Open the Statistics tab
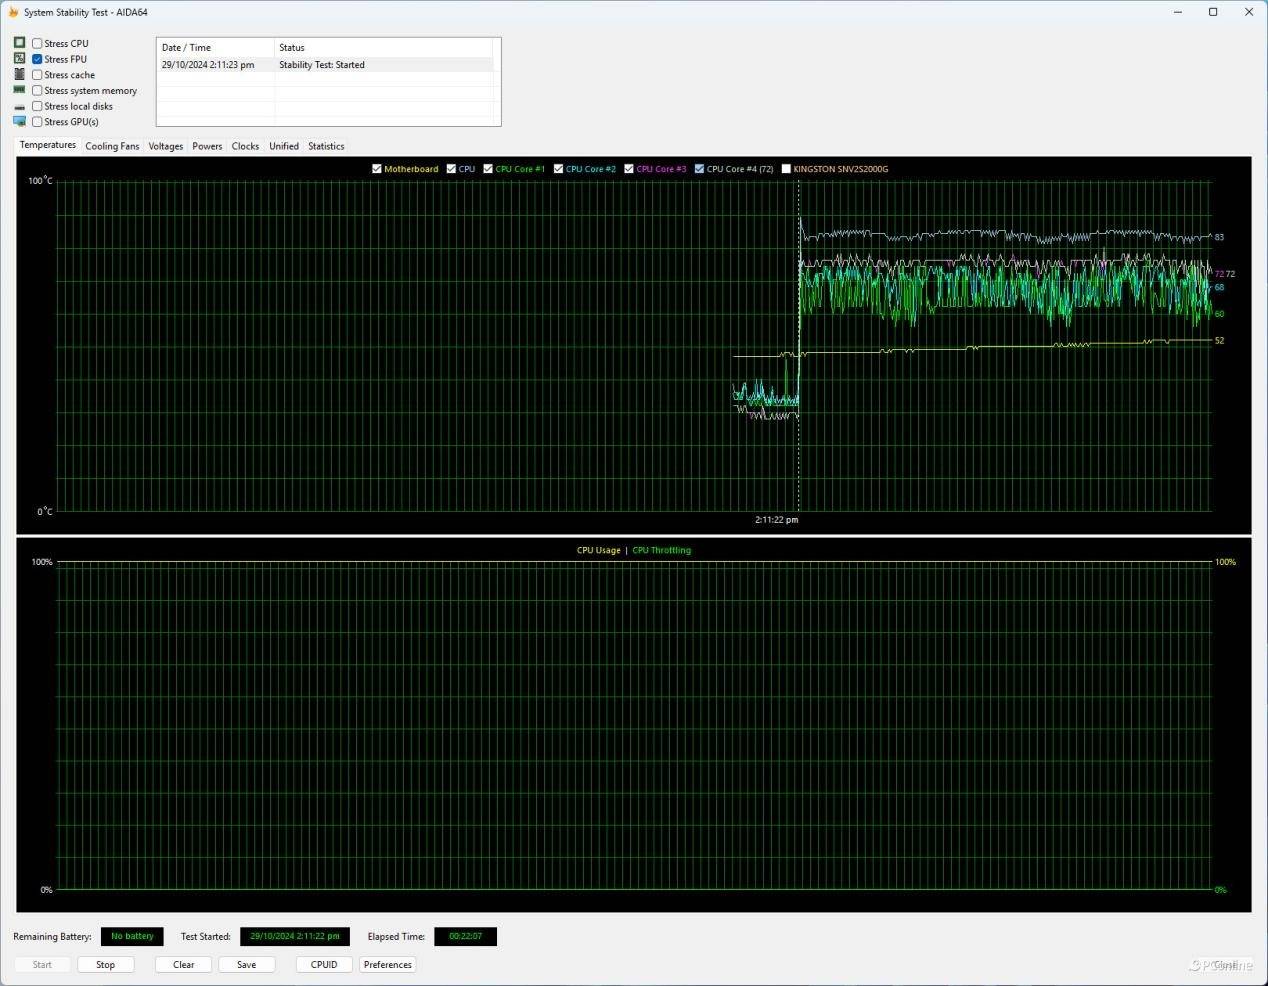The height and width of the screenshot is (986, 1268). [326, 146]
